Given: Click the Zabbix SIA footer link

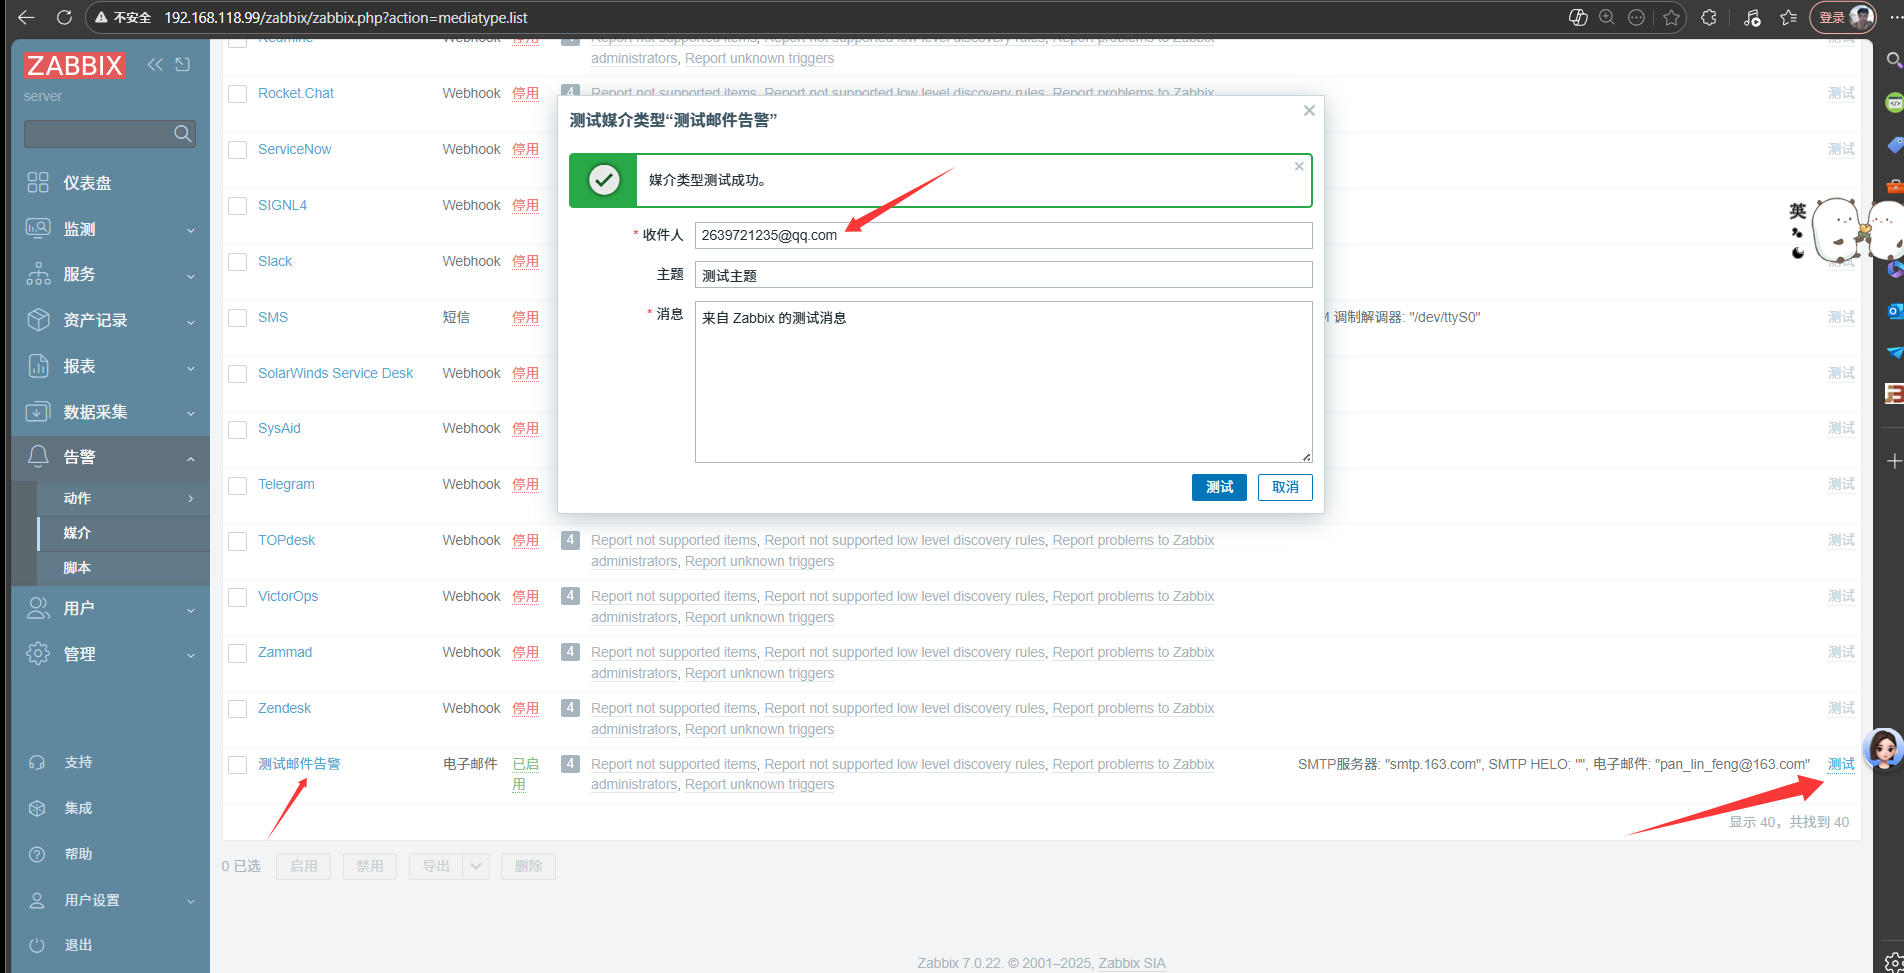Looking at the screenshot, I should 1132,963.
